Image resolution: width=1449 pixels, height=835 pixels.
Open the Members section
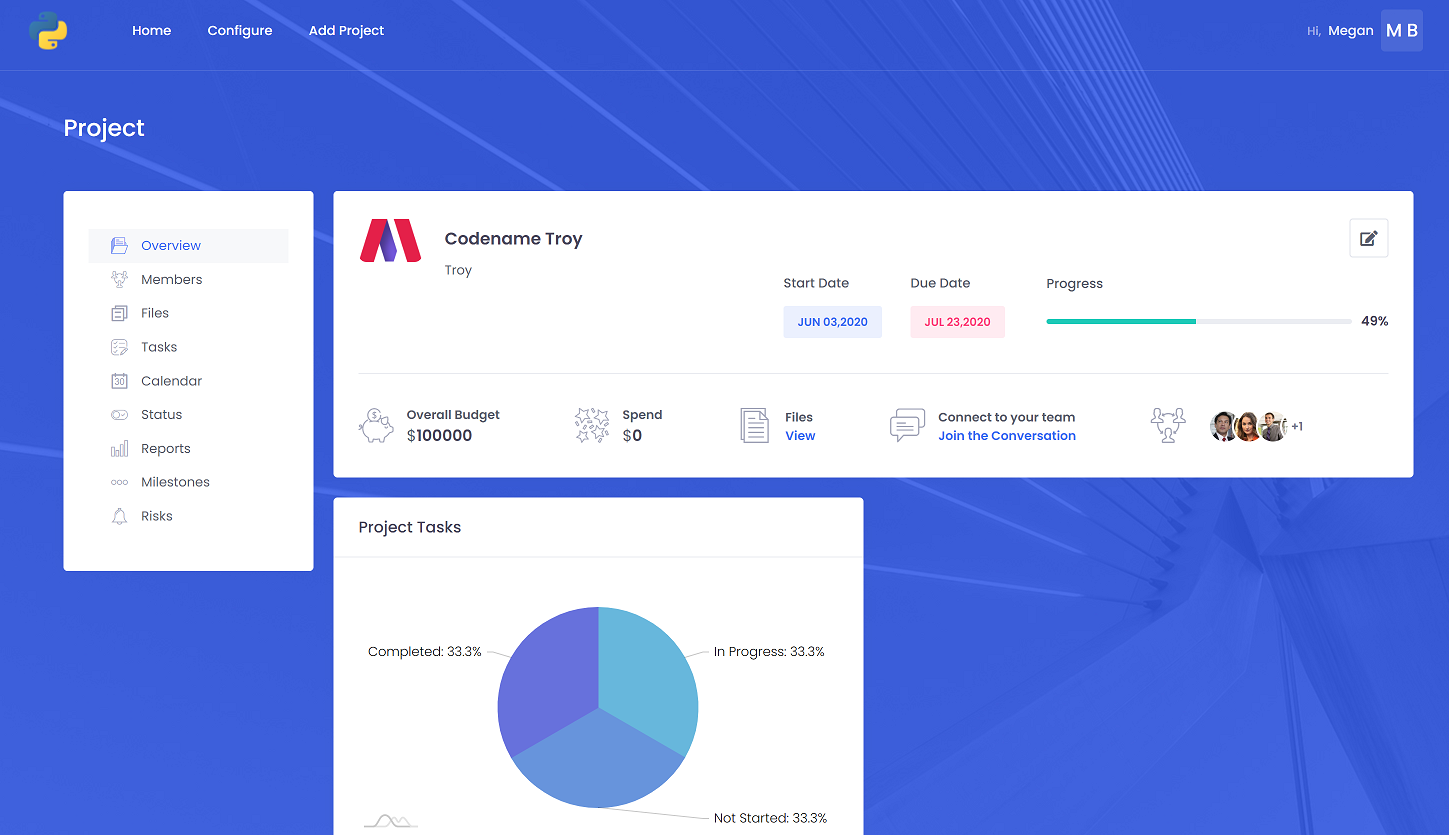[x=188, y=279]
